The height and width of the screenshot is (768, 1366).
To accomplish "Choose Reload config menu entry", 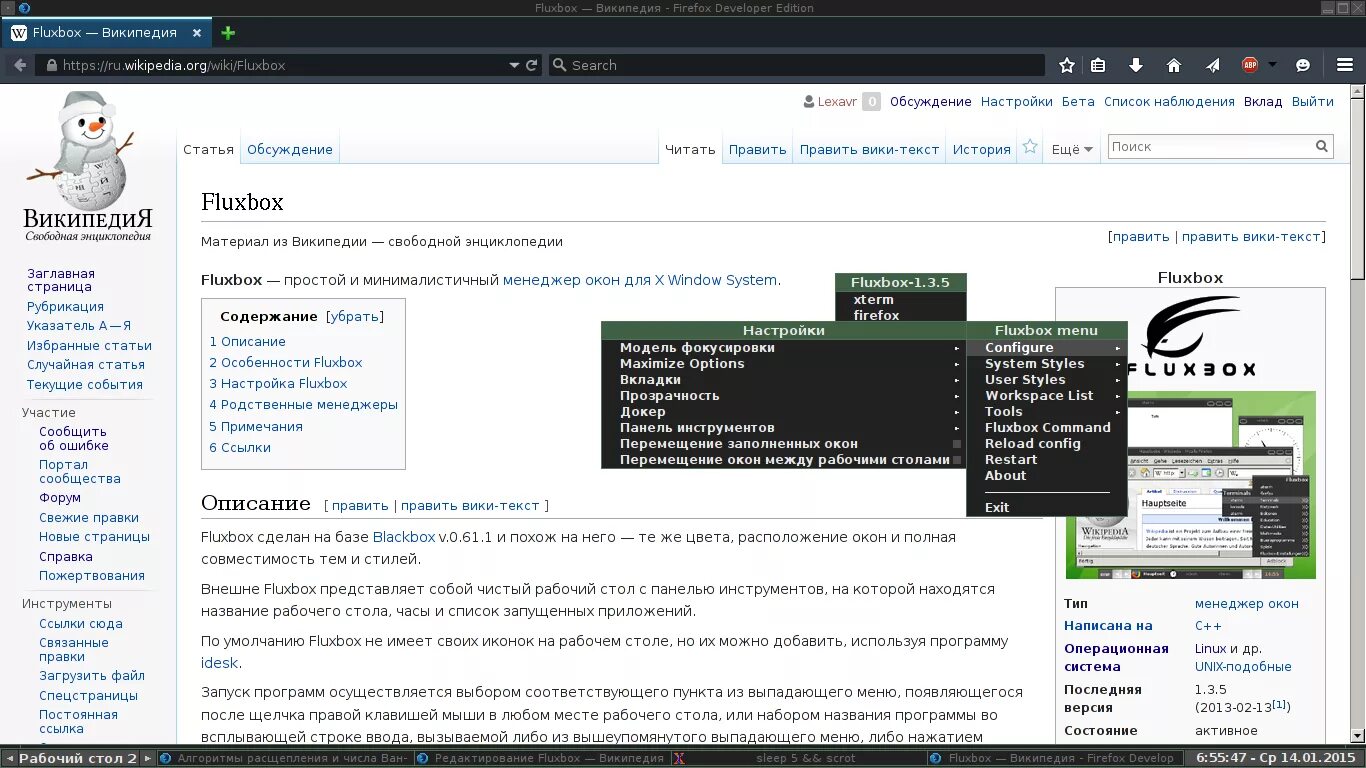I will click(1047, 444).
